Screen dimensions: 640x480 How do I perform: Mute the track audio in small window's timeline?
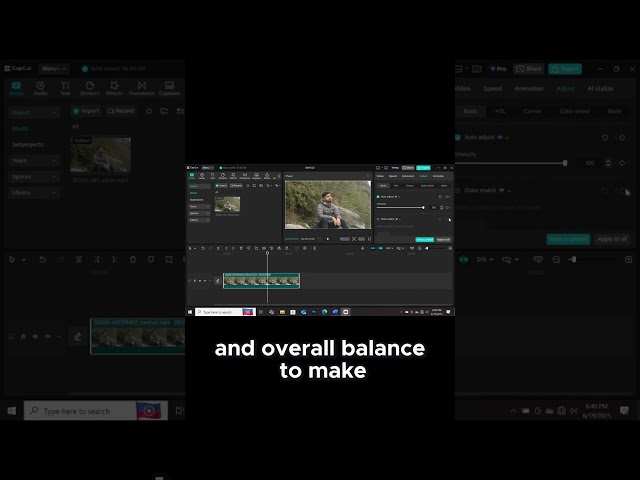pos(205,281)
